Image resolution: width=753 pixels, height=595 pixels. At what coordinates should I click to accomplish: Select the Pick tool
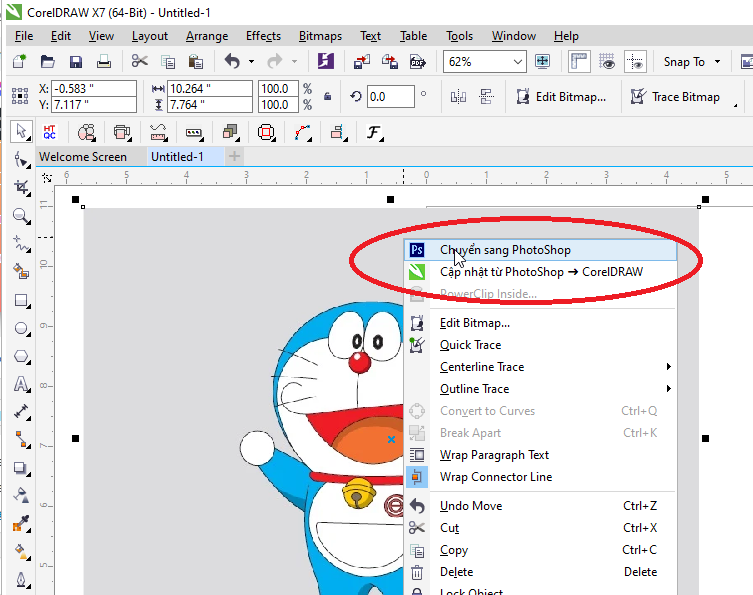[21, 132]
